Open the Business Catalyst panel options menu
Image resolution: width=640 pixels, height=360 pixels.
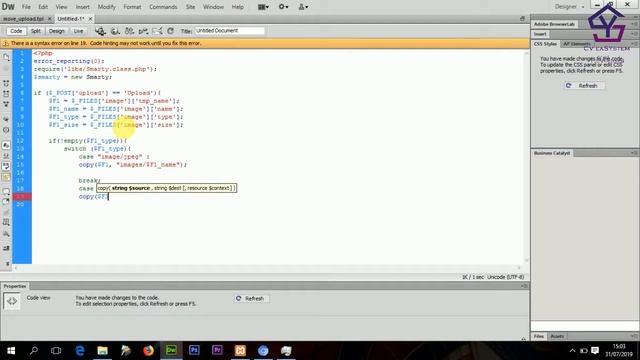click(634, 153)
